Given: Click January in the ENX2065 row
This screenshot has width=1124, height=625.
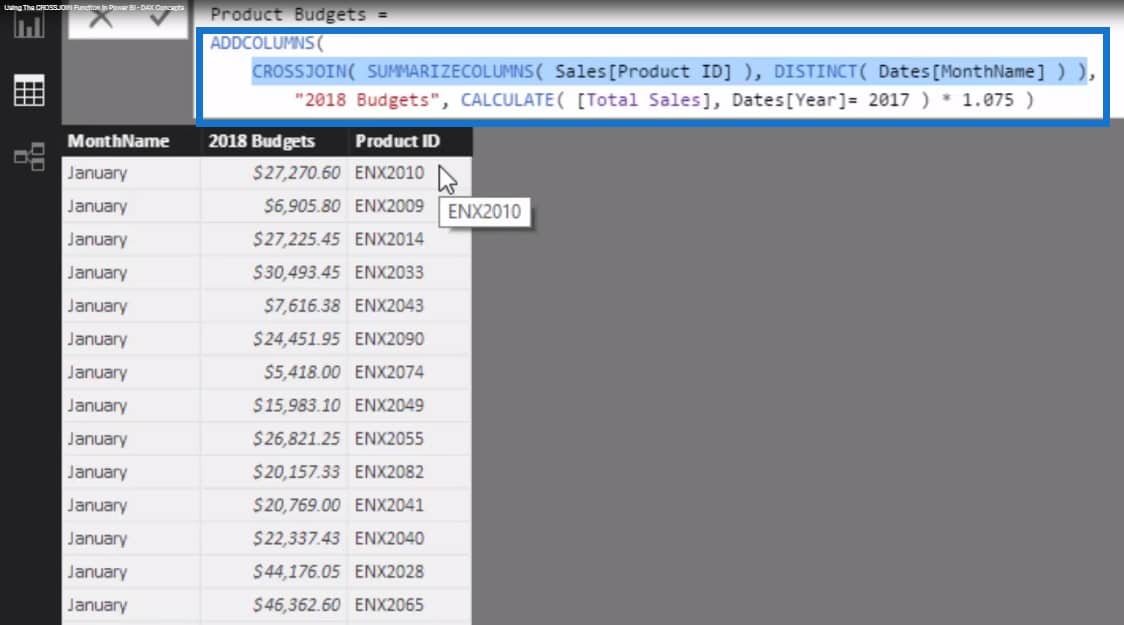Looking at the screenshot, I should pos(97,606).
